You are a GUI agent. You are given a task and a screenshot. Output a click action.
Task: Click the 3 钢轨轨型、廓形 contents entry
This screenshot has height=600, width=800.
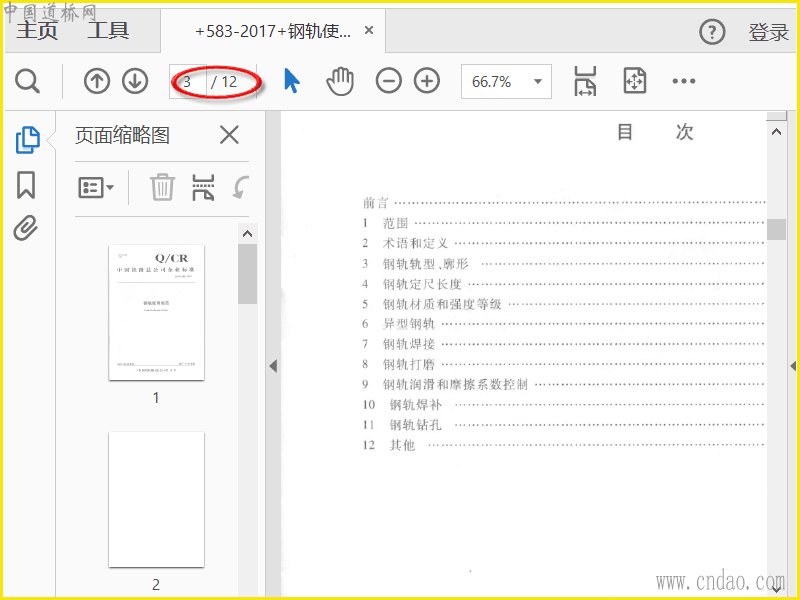point(564,264)
